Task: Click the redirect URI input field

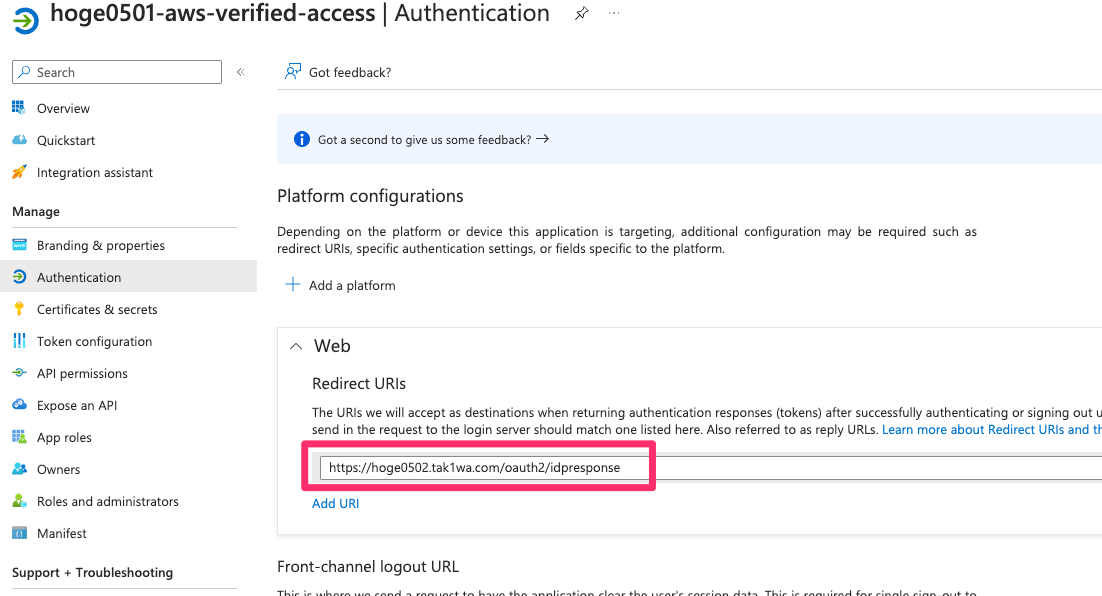Action: tap(711, 467)
